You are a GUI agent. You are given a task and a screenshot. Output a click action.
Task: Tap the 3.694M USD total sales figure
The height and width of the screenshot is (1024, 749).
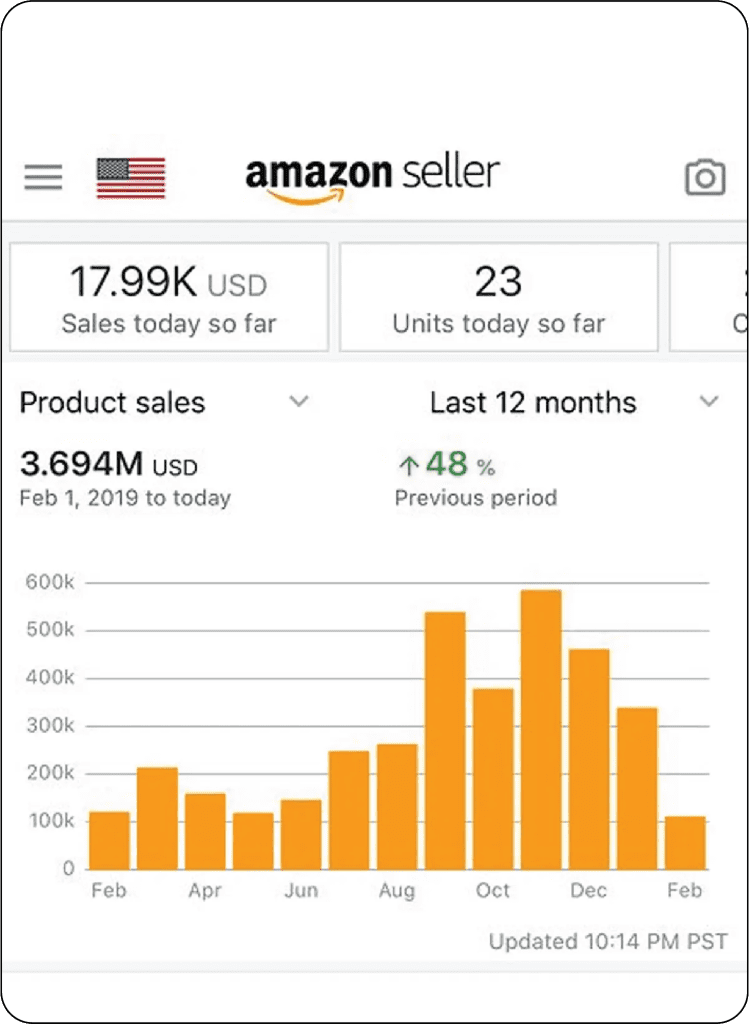click(x=109, y=464)
